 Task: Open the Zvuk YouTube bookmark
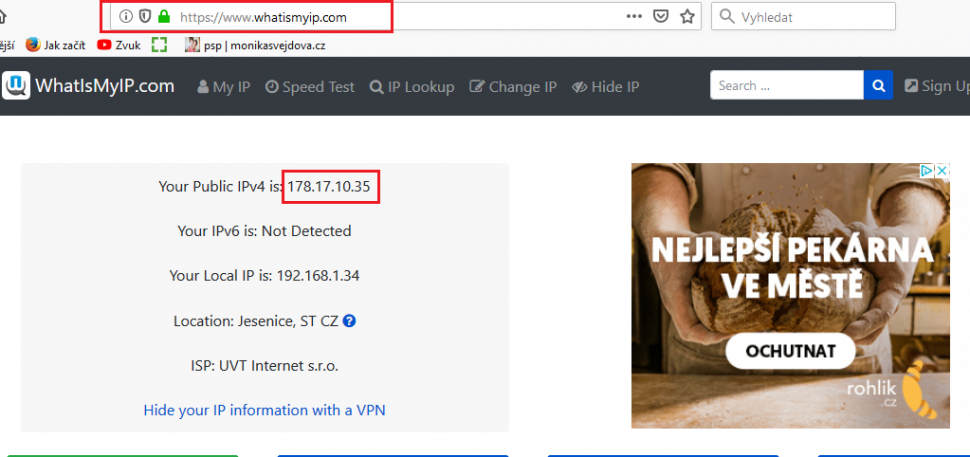[x=119, y=45]
